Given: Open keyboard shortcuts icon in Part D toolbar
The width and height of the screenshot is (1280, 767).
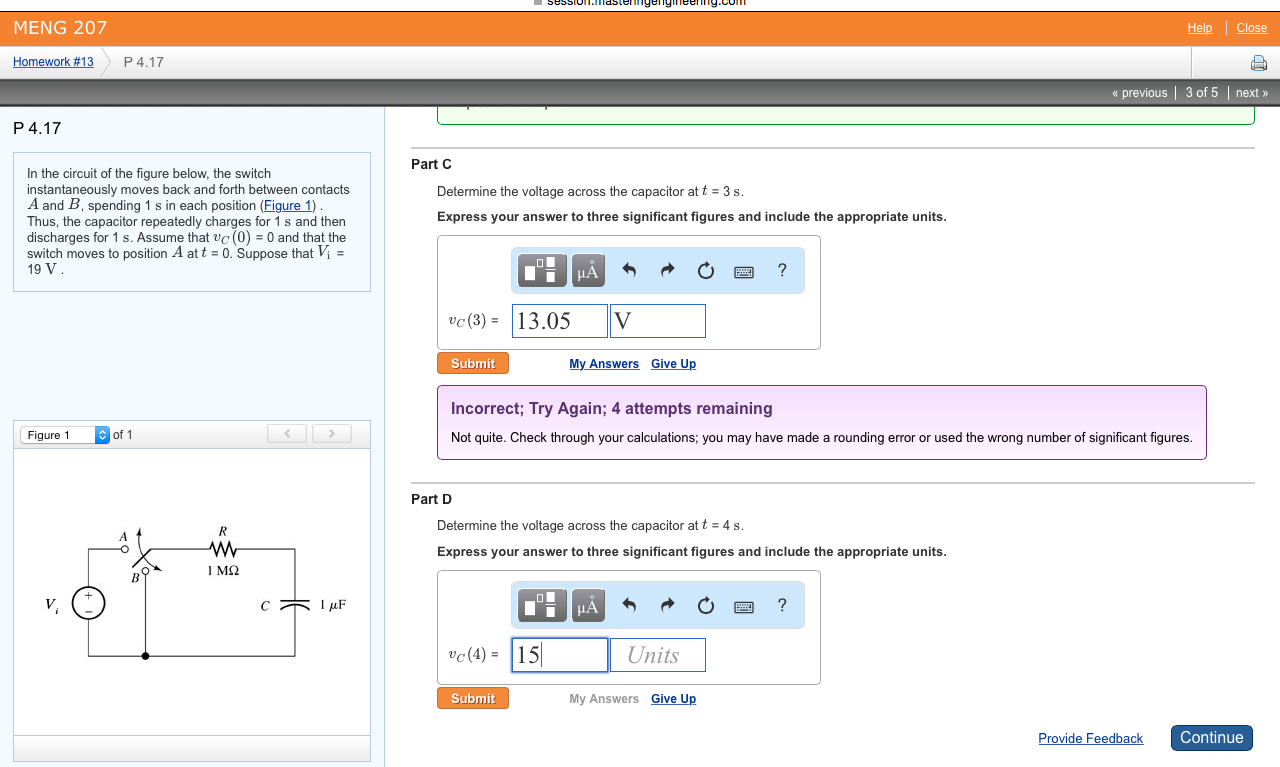Looking at the screenshot, I should click(x=744, y=606).
